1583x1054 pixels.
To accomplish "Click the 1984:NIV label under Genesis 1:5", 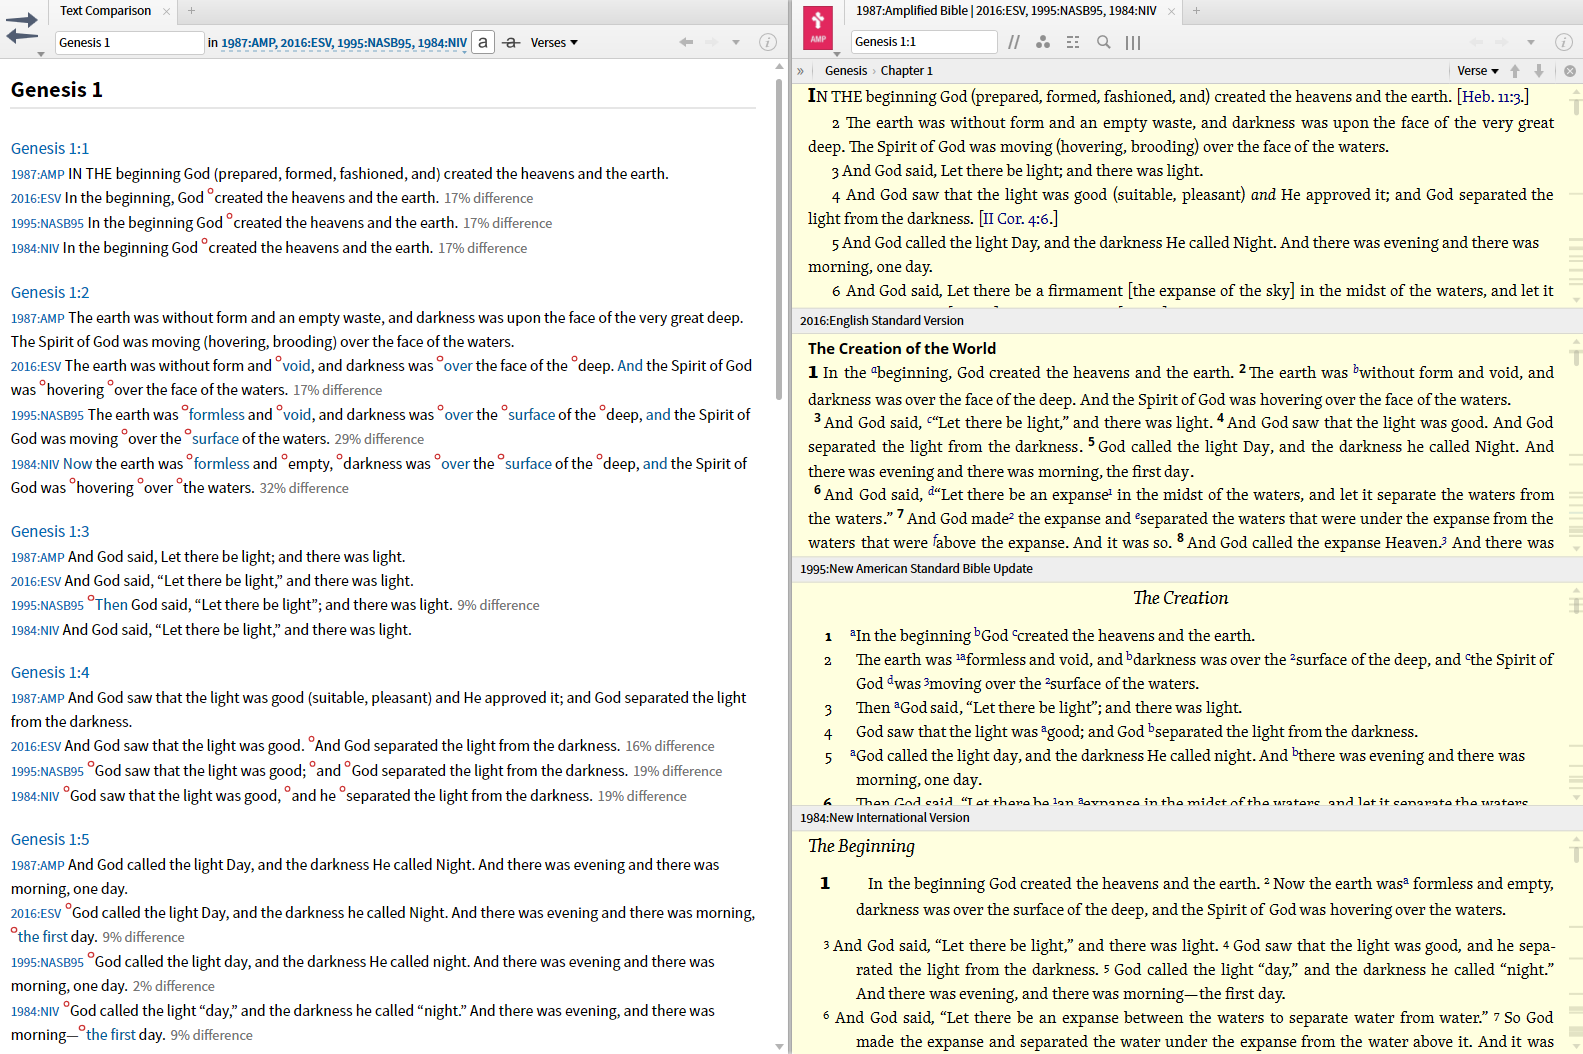I will click(x=35, y=1012).
